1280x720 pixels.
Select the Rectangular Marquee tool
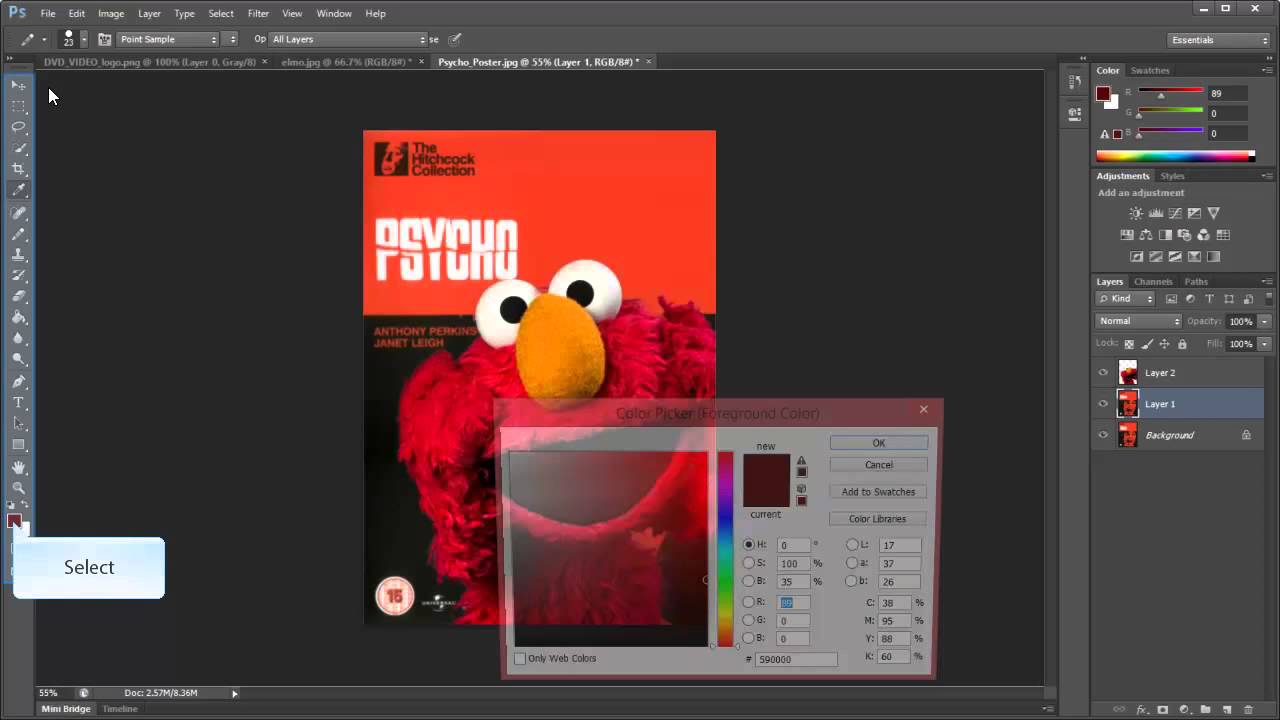point(18,106)
